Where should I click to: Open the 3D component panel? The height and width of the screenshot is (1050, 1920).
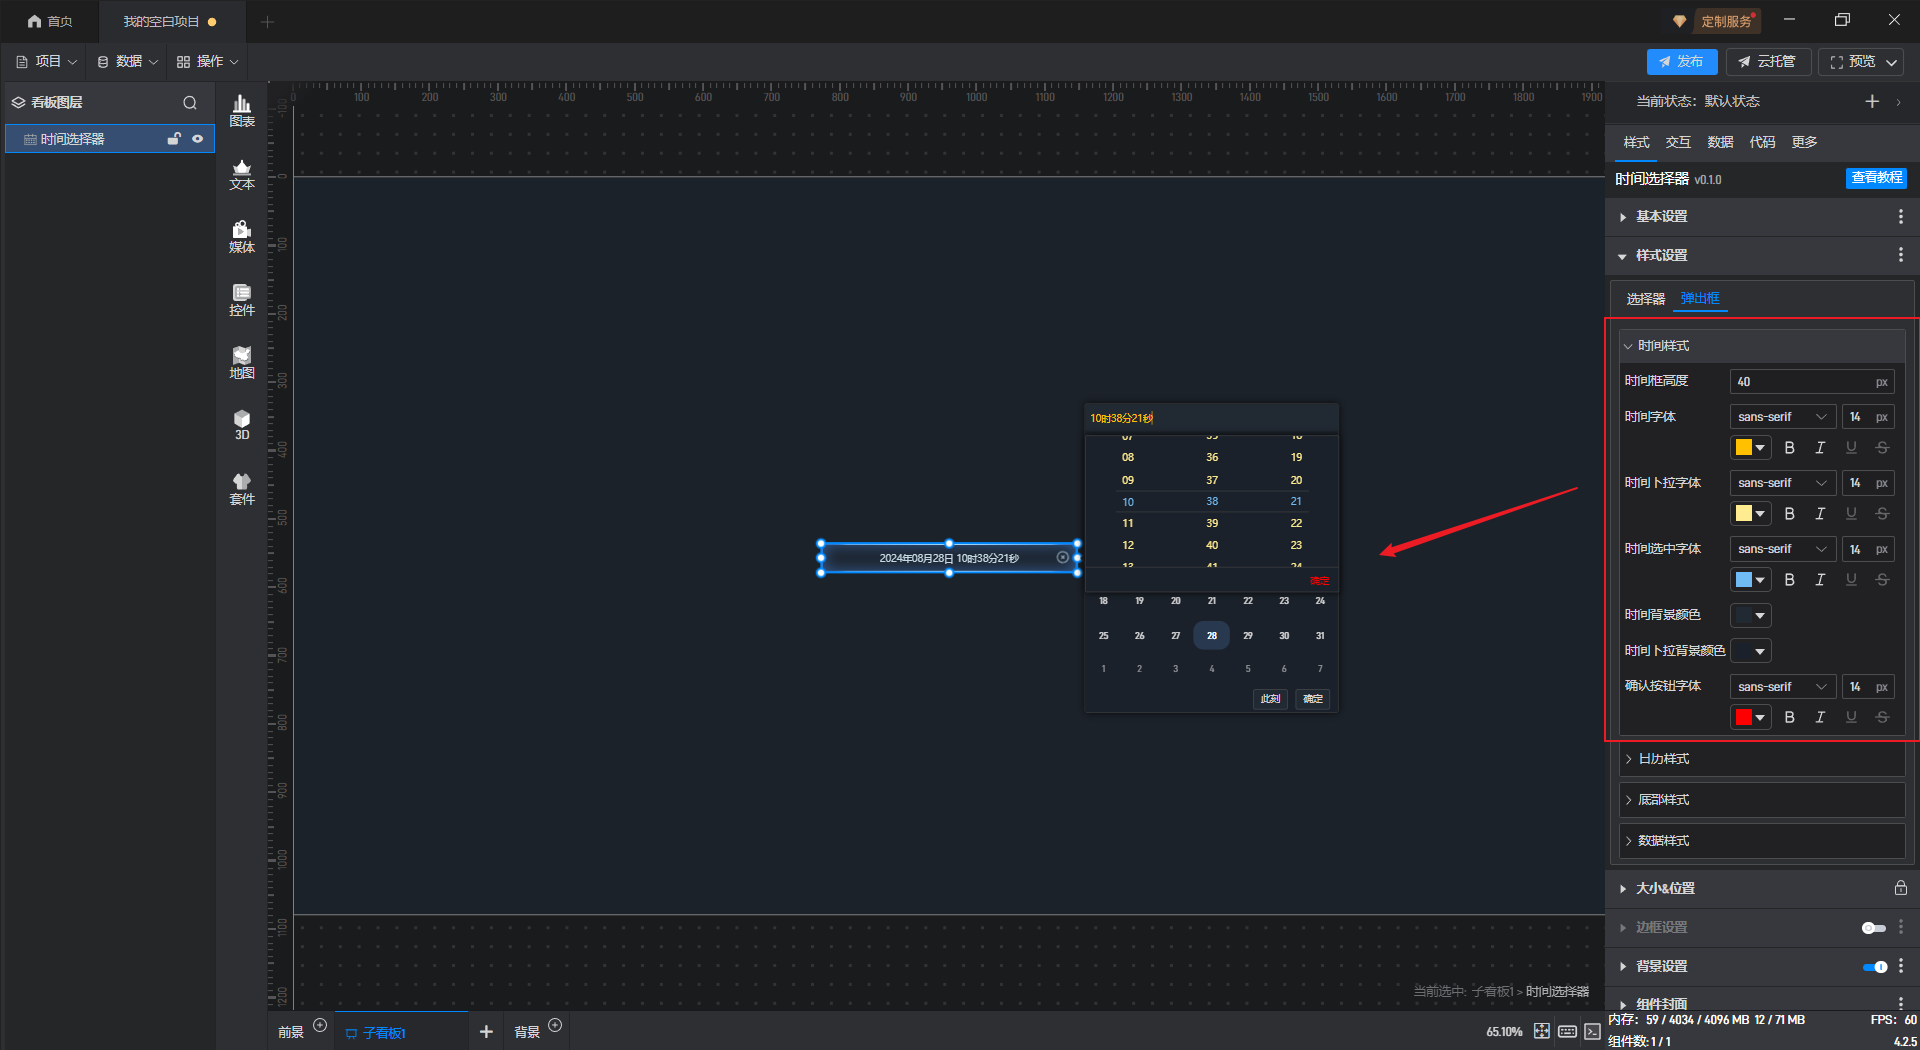(242, 425)
